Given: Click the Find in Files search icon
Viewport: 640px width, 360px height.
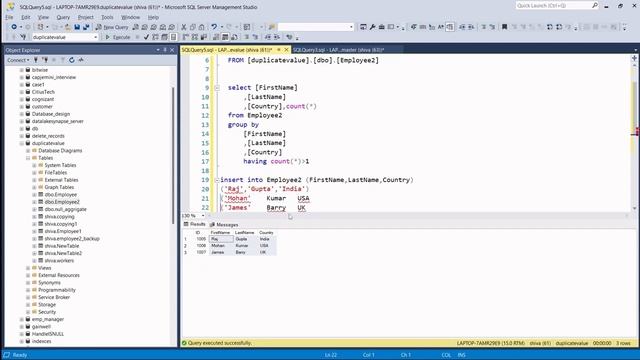Looking at the screenshot, I should 272,27.
